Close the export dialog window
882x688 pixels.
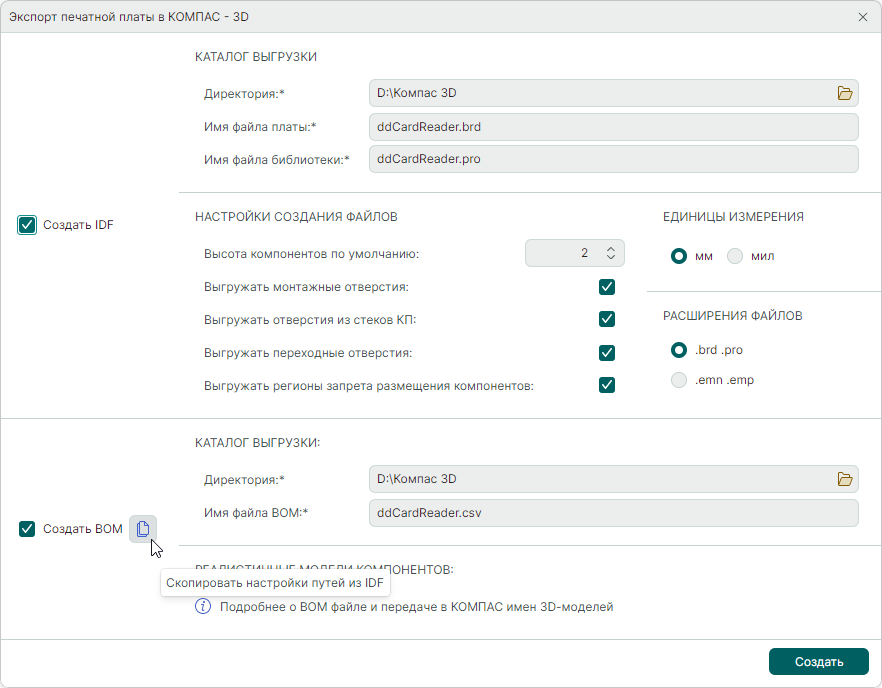point(863,17)
